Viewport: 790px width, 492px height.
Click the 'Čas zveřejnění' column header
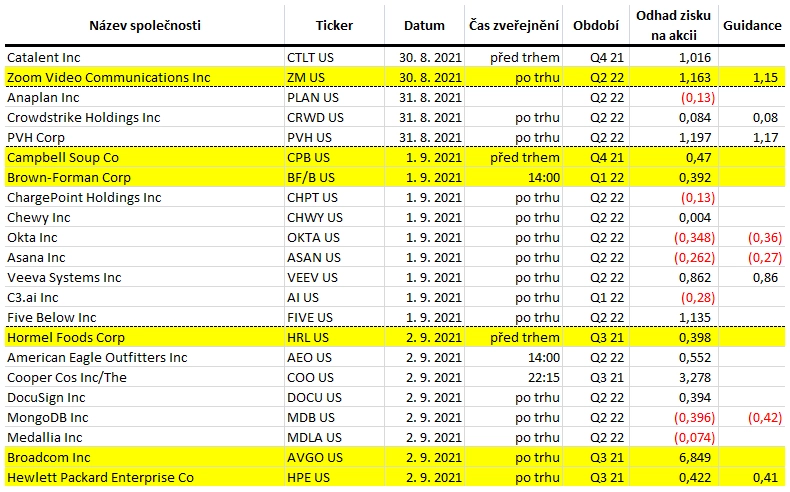(513, 26)
